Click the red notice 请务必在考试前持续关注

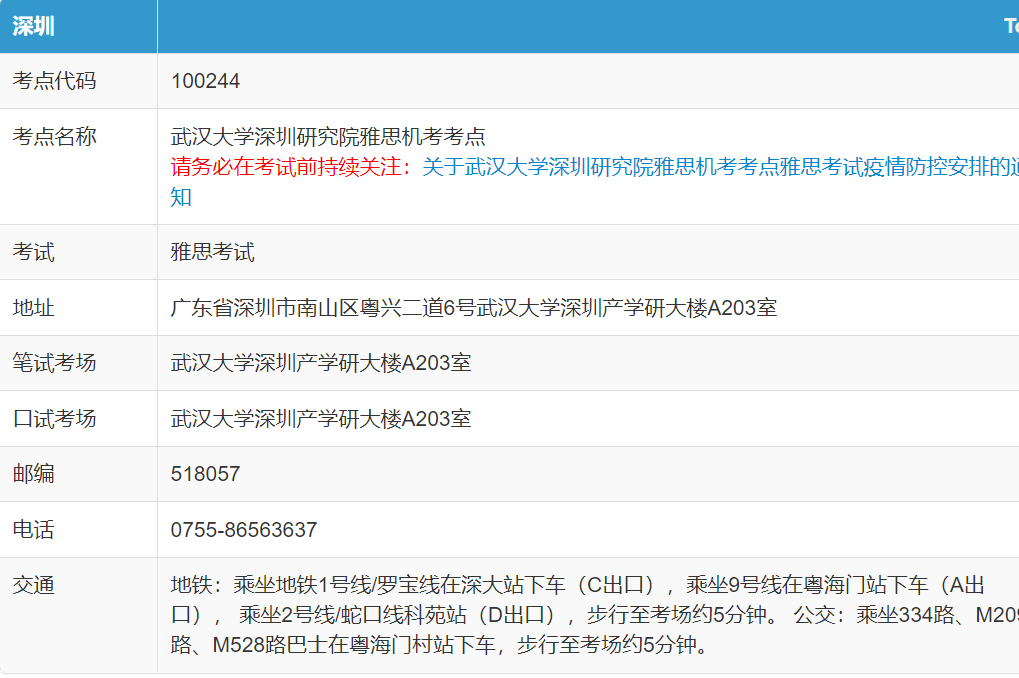click(x=291, y=167)
